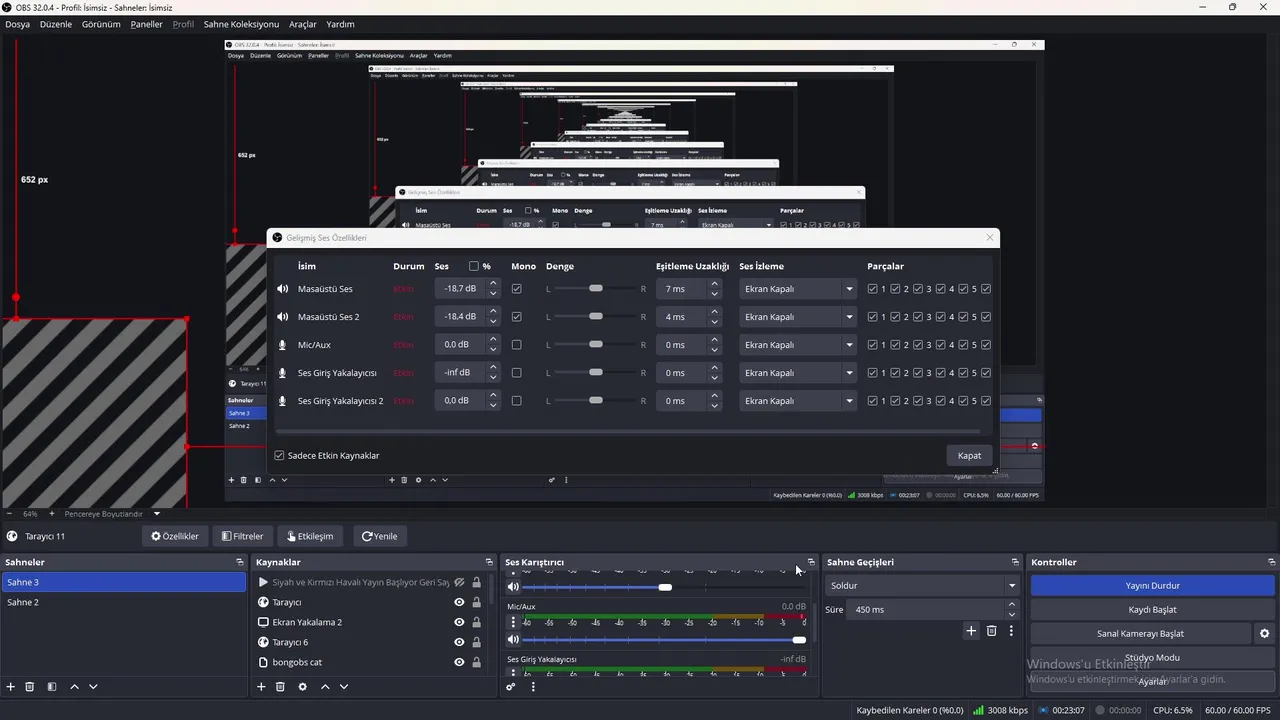Image resolution: width=1280 pixels, height=720 pixels.
Task: Remove scene transition with trash icon
Action: [992, 631]
